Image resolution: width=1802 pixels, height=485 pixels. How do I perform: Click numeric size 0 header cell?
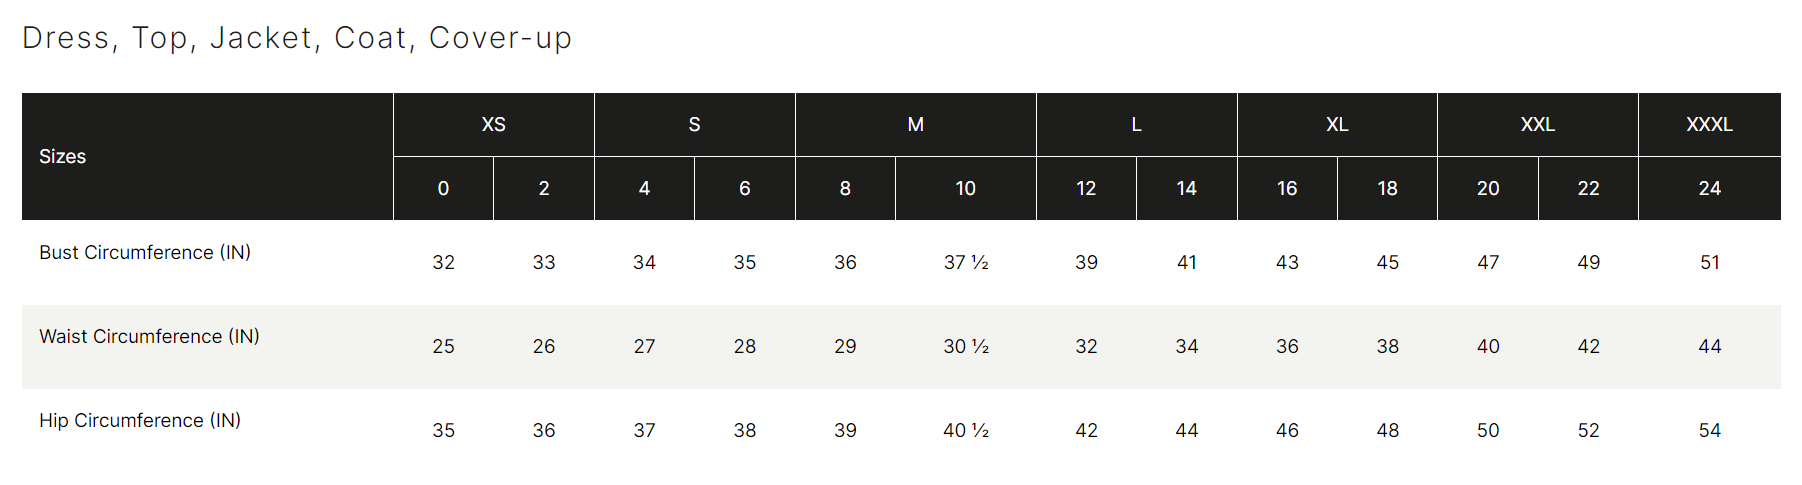(443, 188)
